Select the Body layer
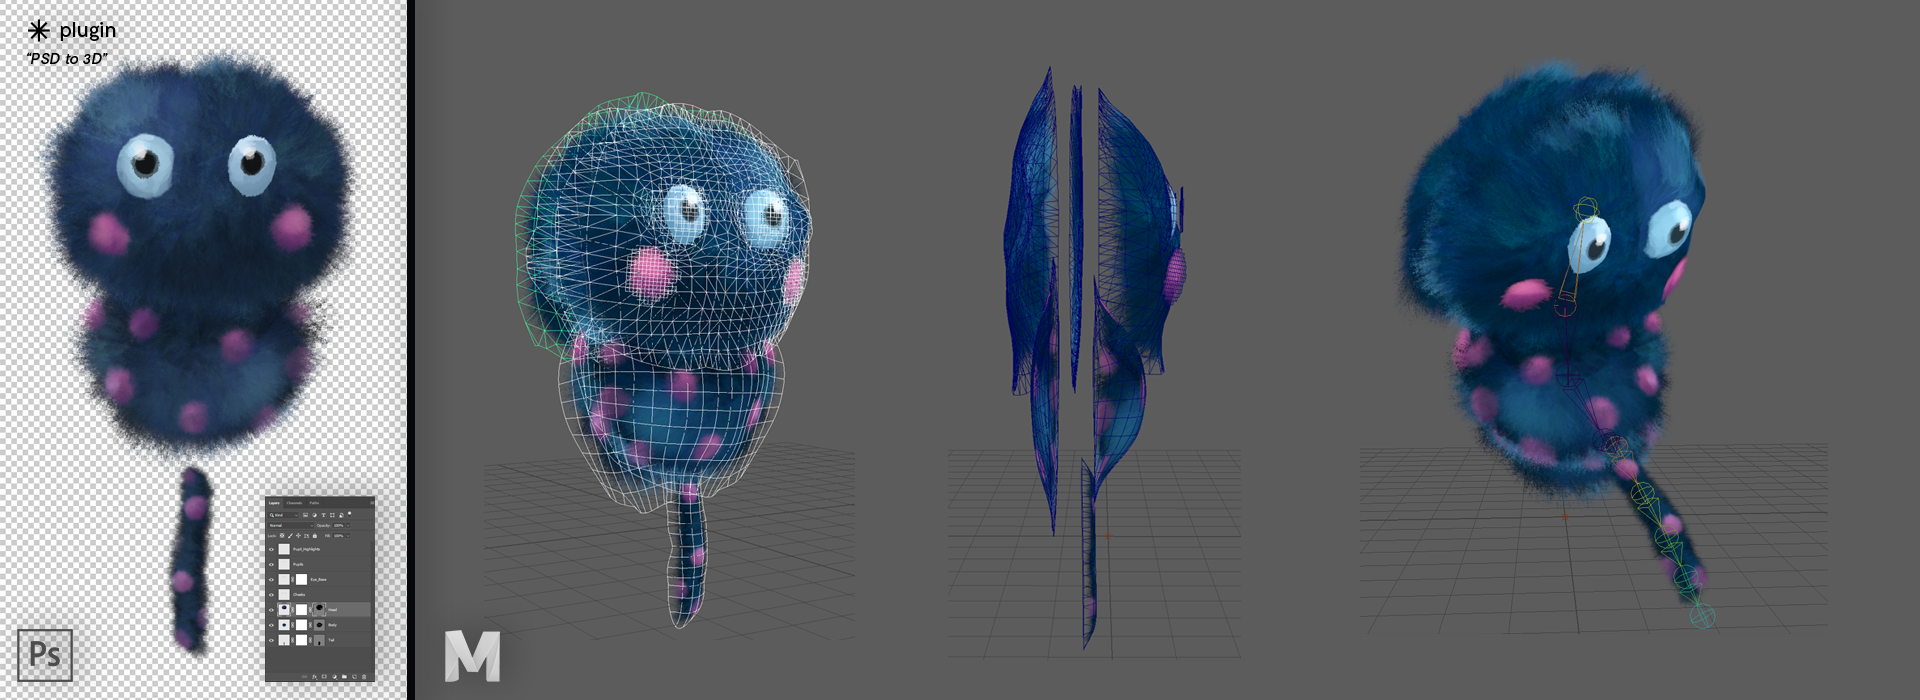The image size is (1920, 700). tap(333, 625)
